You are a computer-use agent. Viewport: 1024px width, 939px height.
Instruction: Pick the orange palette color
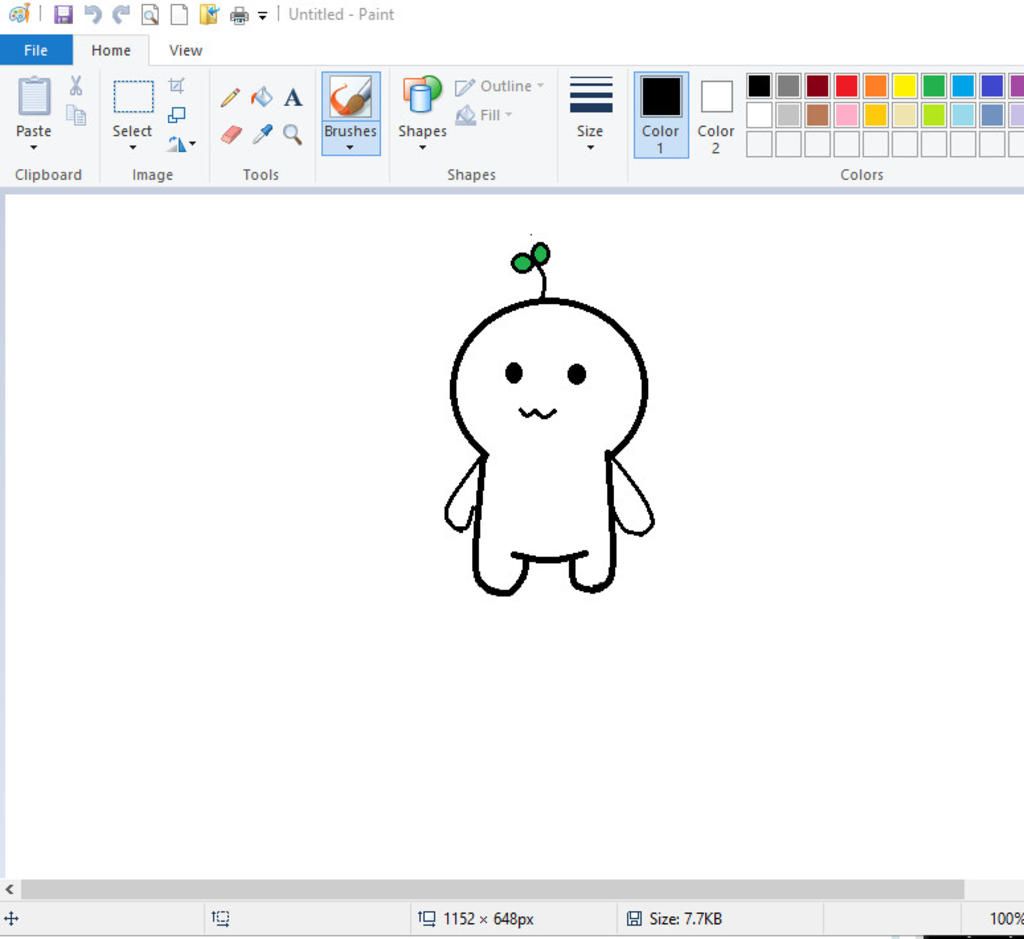[x=876, y=86]
